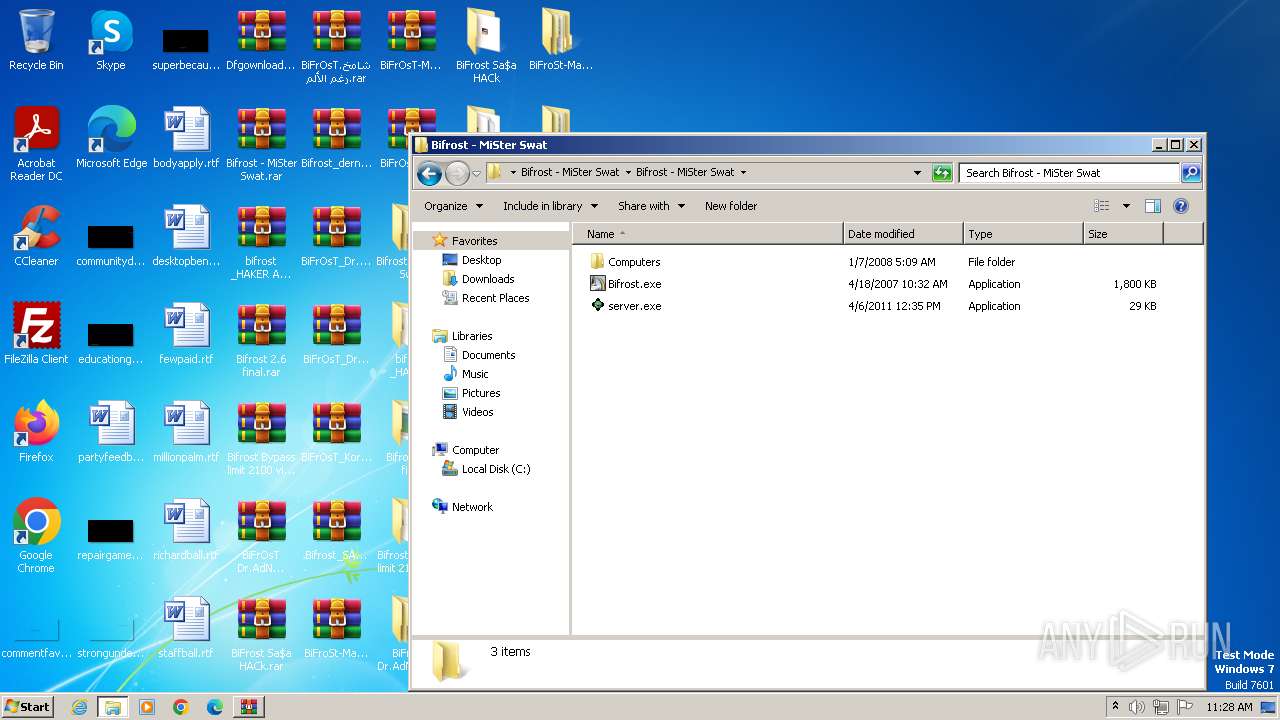The height and width of the screenshot is (720, 1280).
Task: Open recent pages dropdown beside Forward arrow
Action: coord(477,173)
